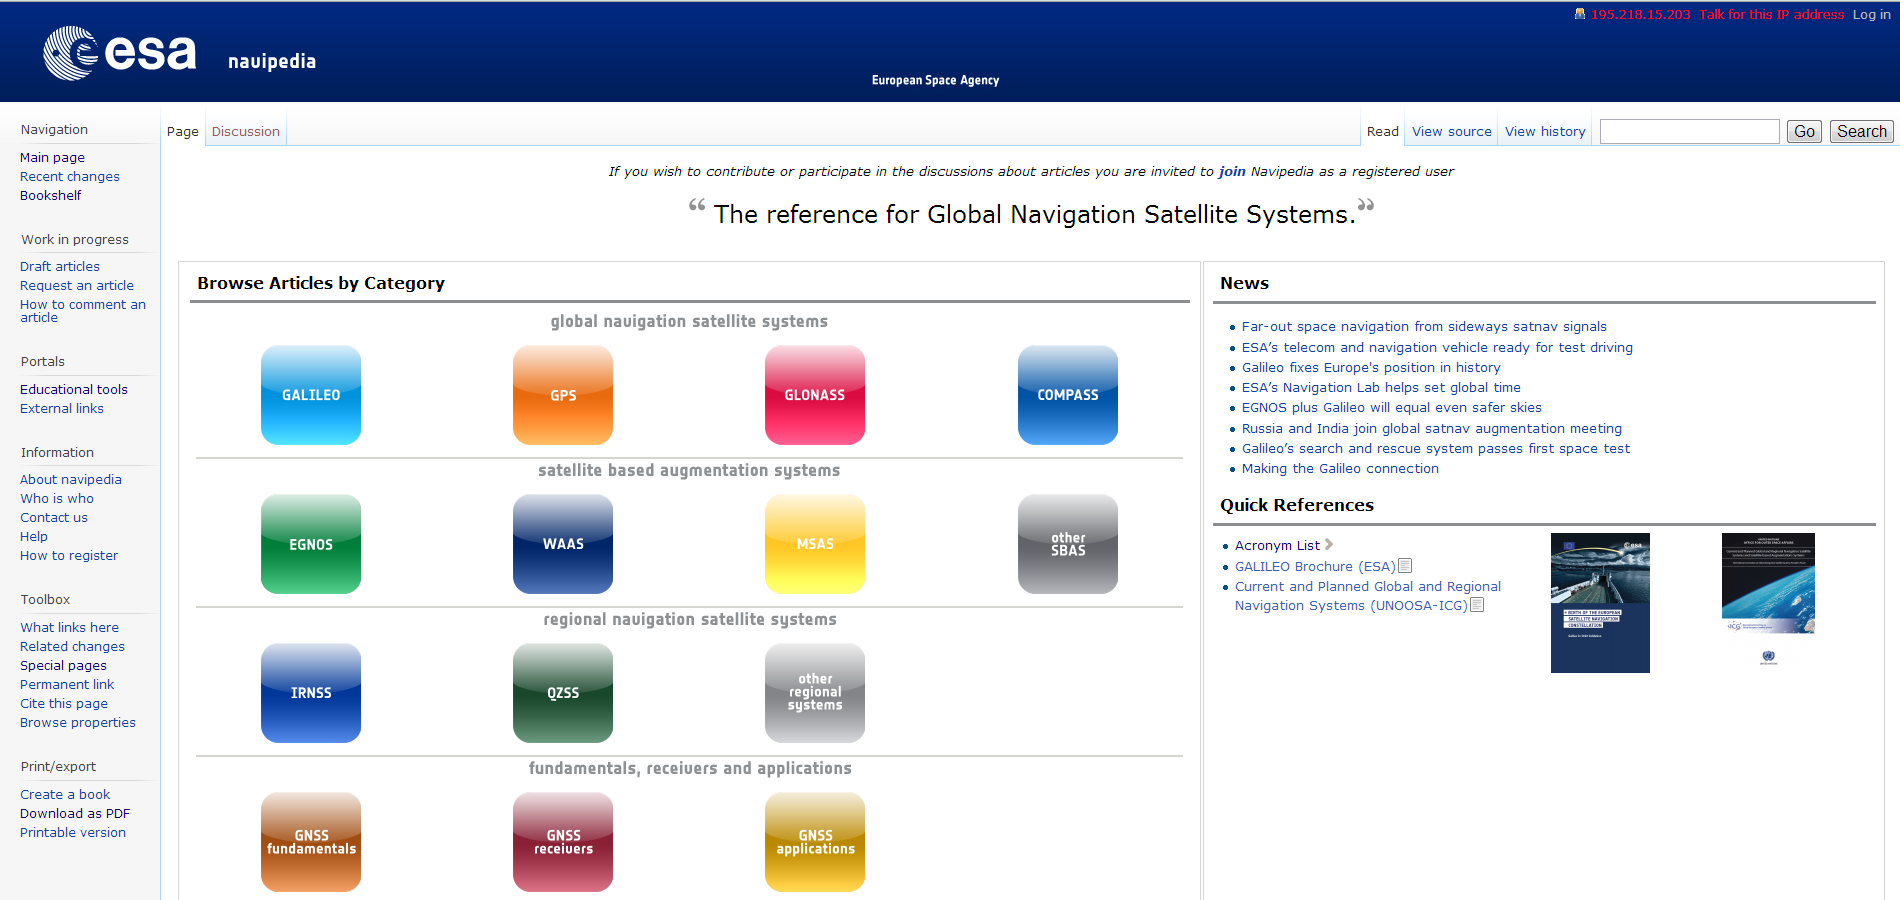Open the View source tab
Screen dimensions: 1900x900
coord(1451,131)
